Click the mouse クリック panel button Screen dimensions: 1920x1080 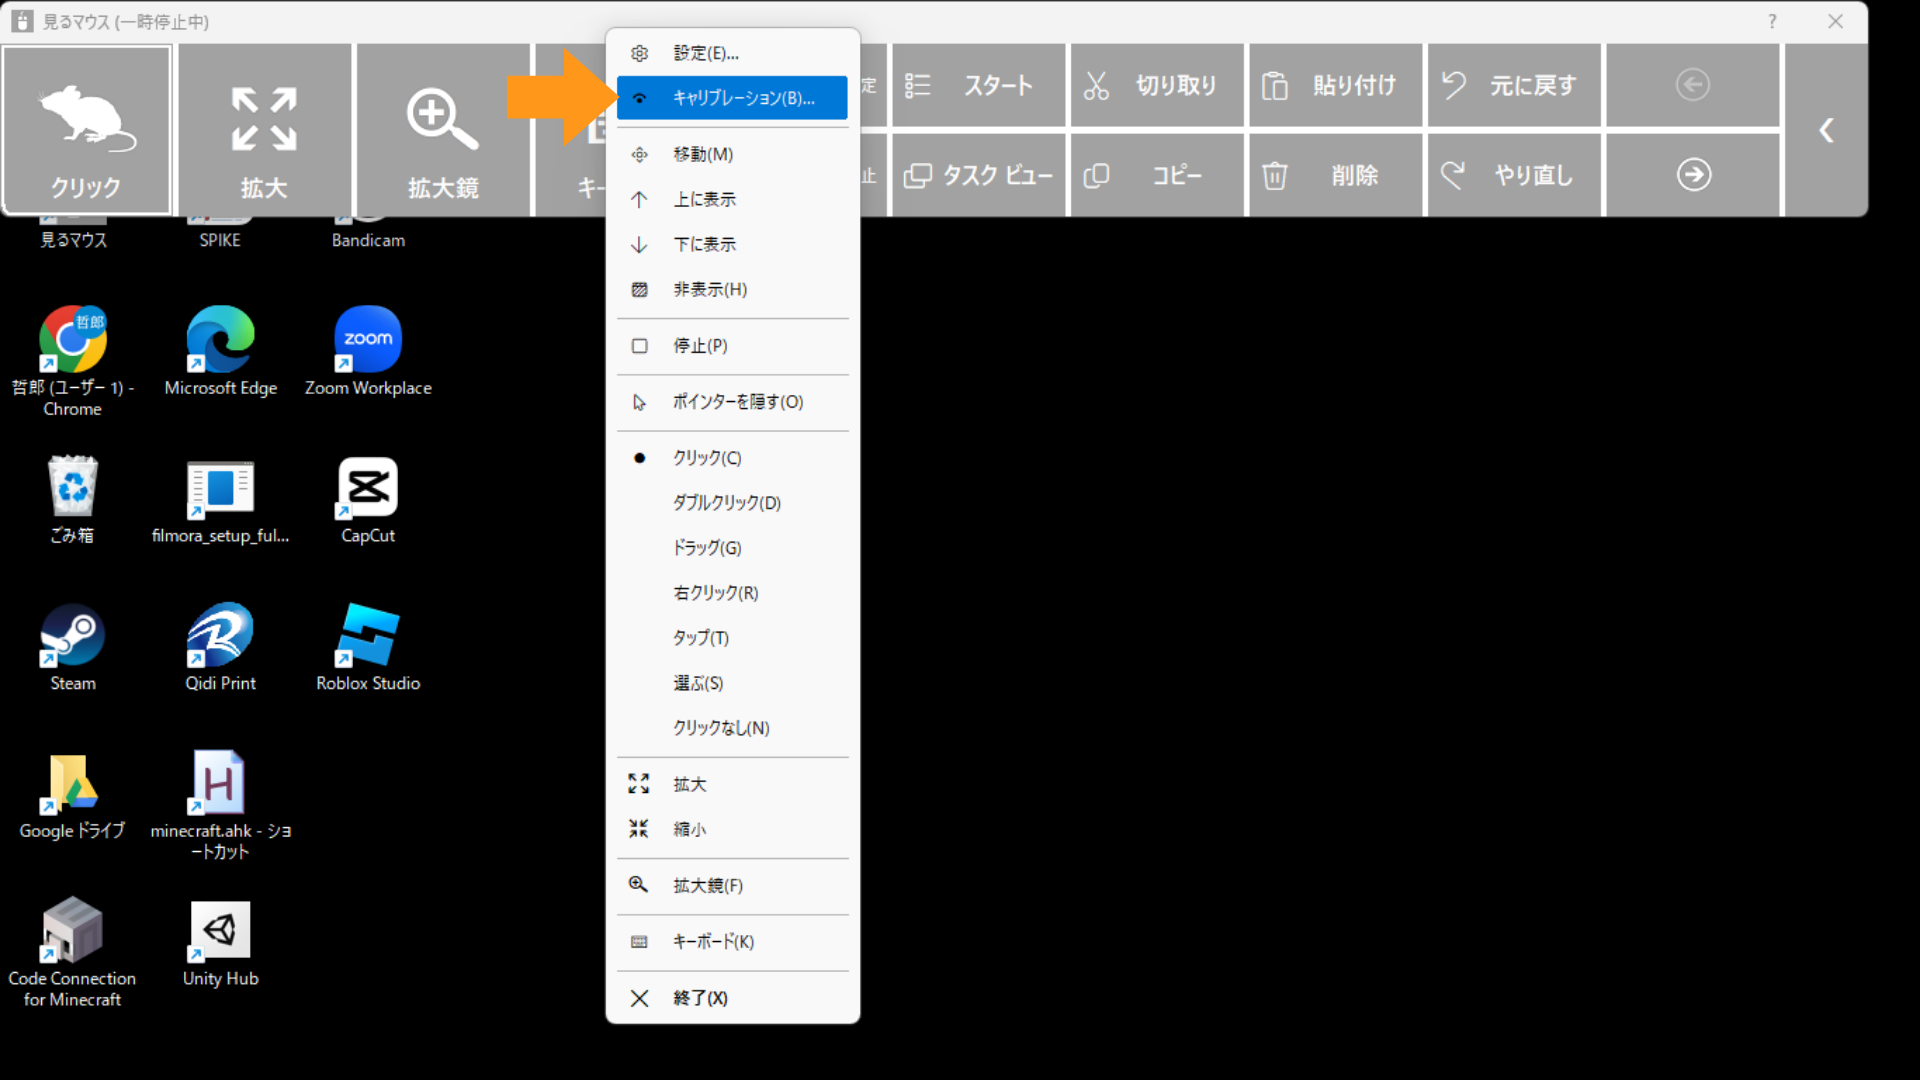click(x=87, y=130)
